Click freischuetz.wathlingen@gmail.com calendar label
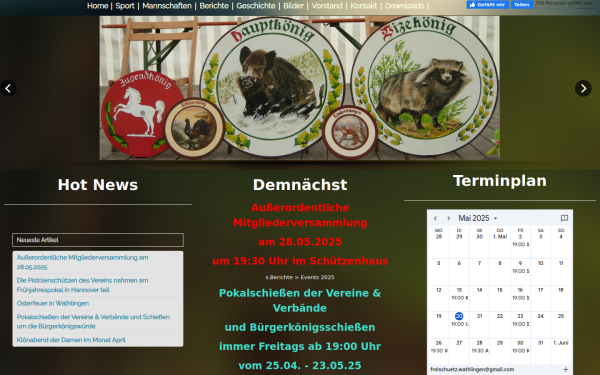This screenshot has height=375, width=600. click(472, 370)
